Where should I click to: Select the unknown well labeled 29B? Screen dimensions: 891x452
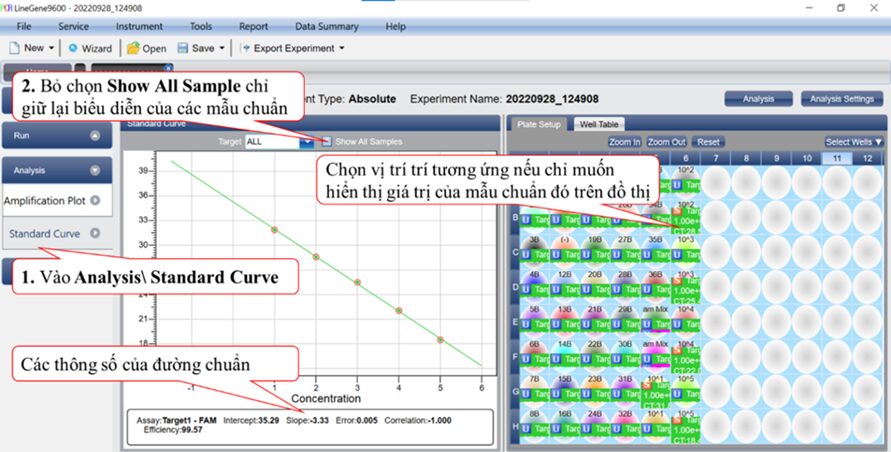coord(625,321)
